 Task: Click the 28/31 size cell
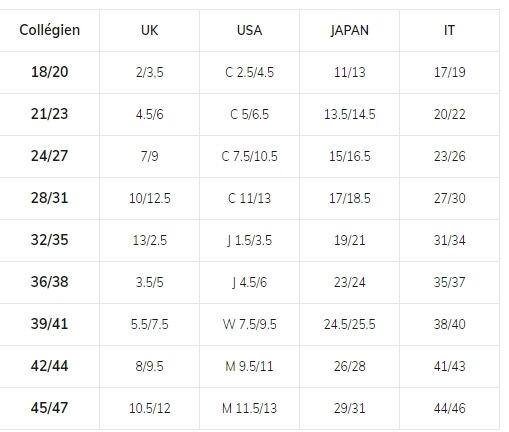click(50, 198)
